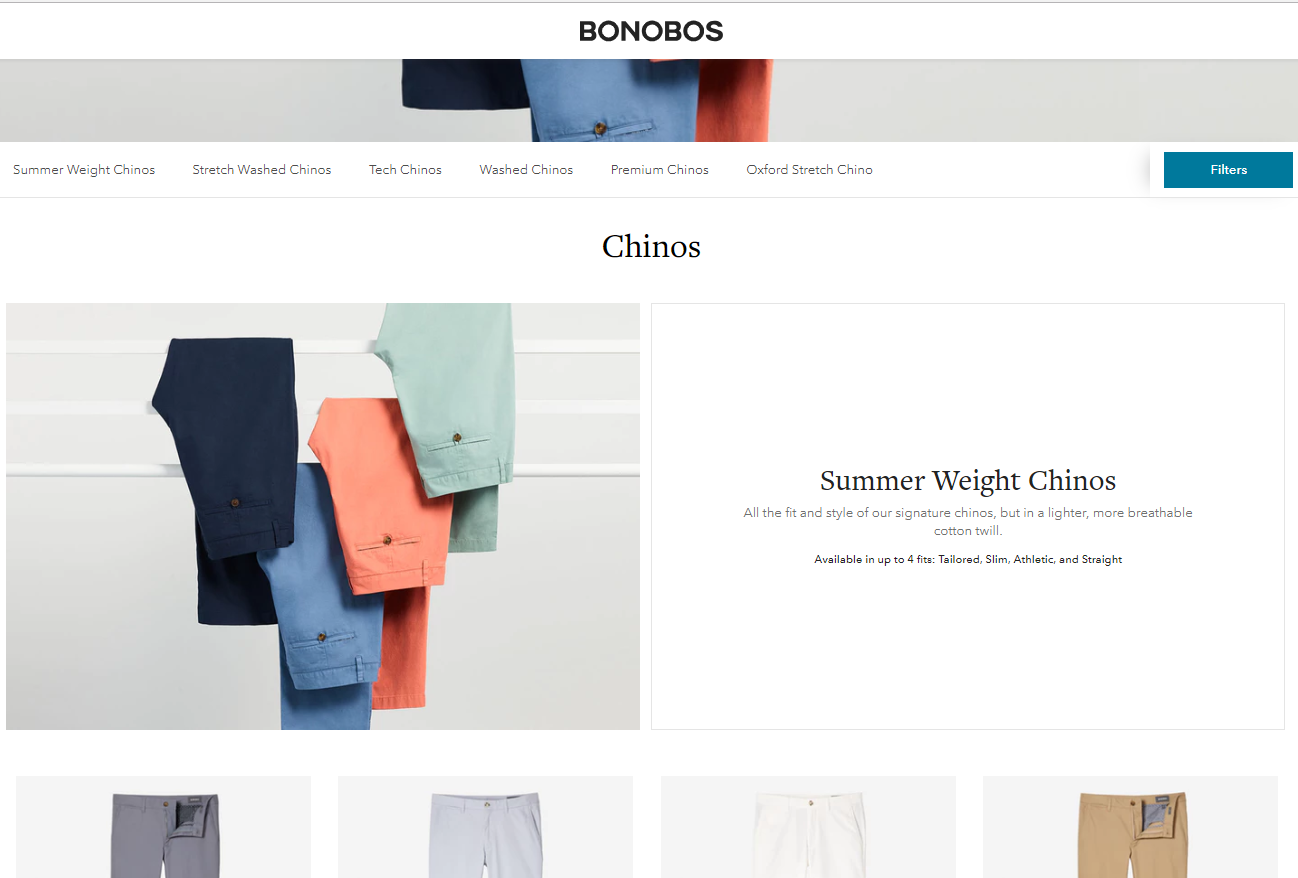
Task: Select the Stretch Washed Chinos tab
Action: coord(262,170)
